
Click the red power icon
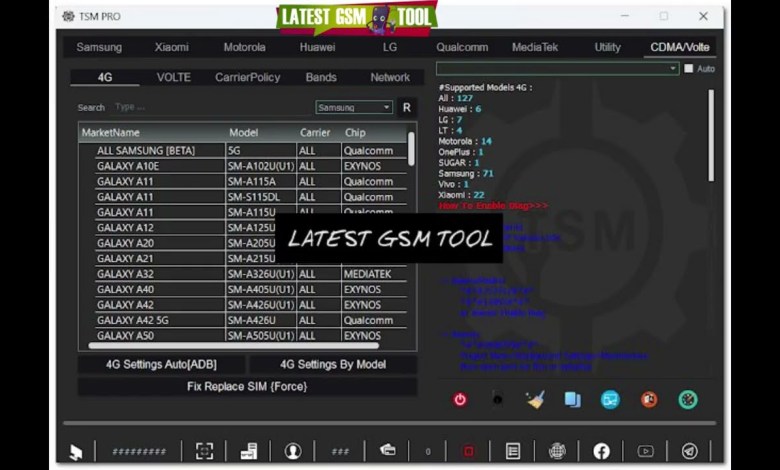(x=460, y=400)
